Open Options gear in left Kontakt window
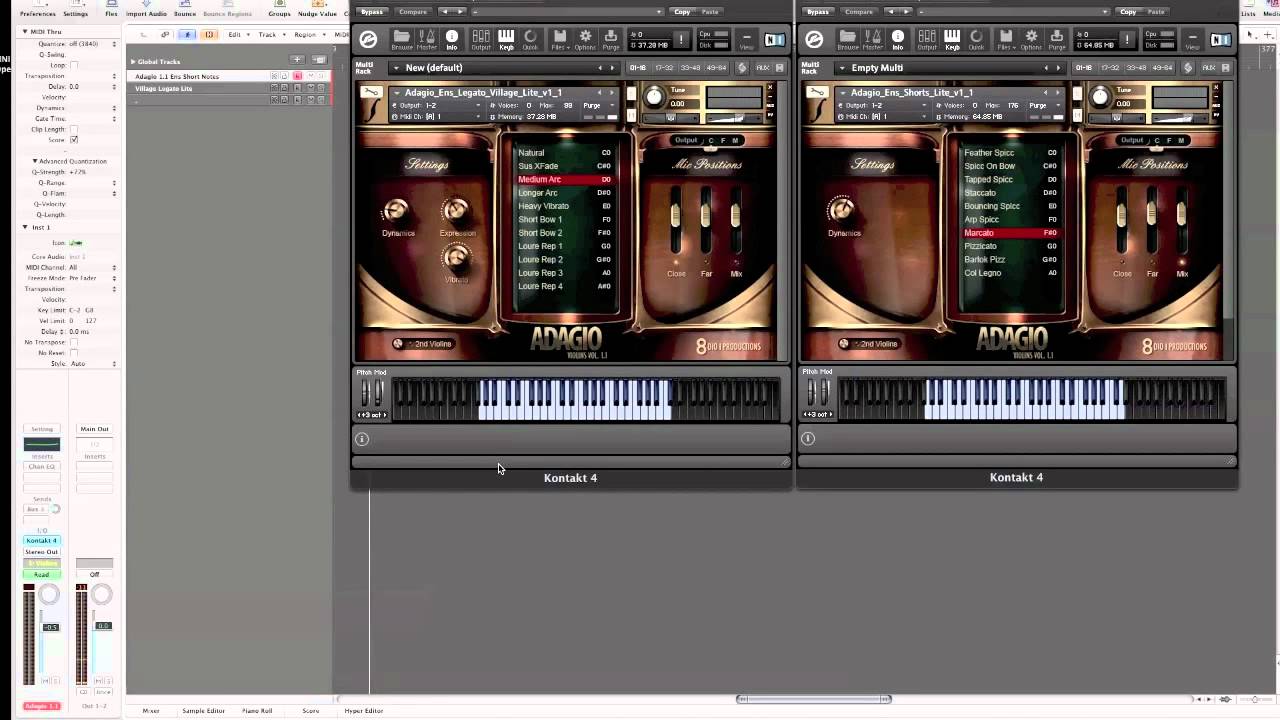Image resolution: width=1280 pixels, height=720 pixels. coord(585,39)
